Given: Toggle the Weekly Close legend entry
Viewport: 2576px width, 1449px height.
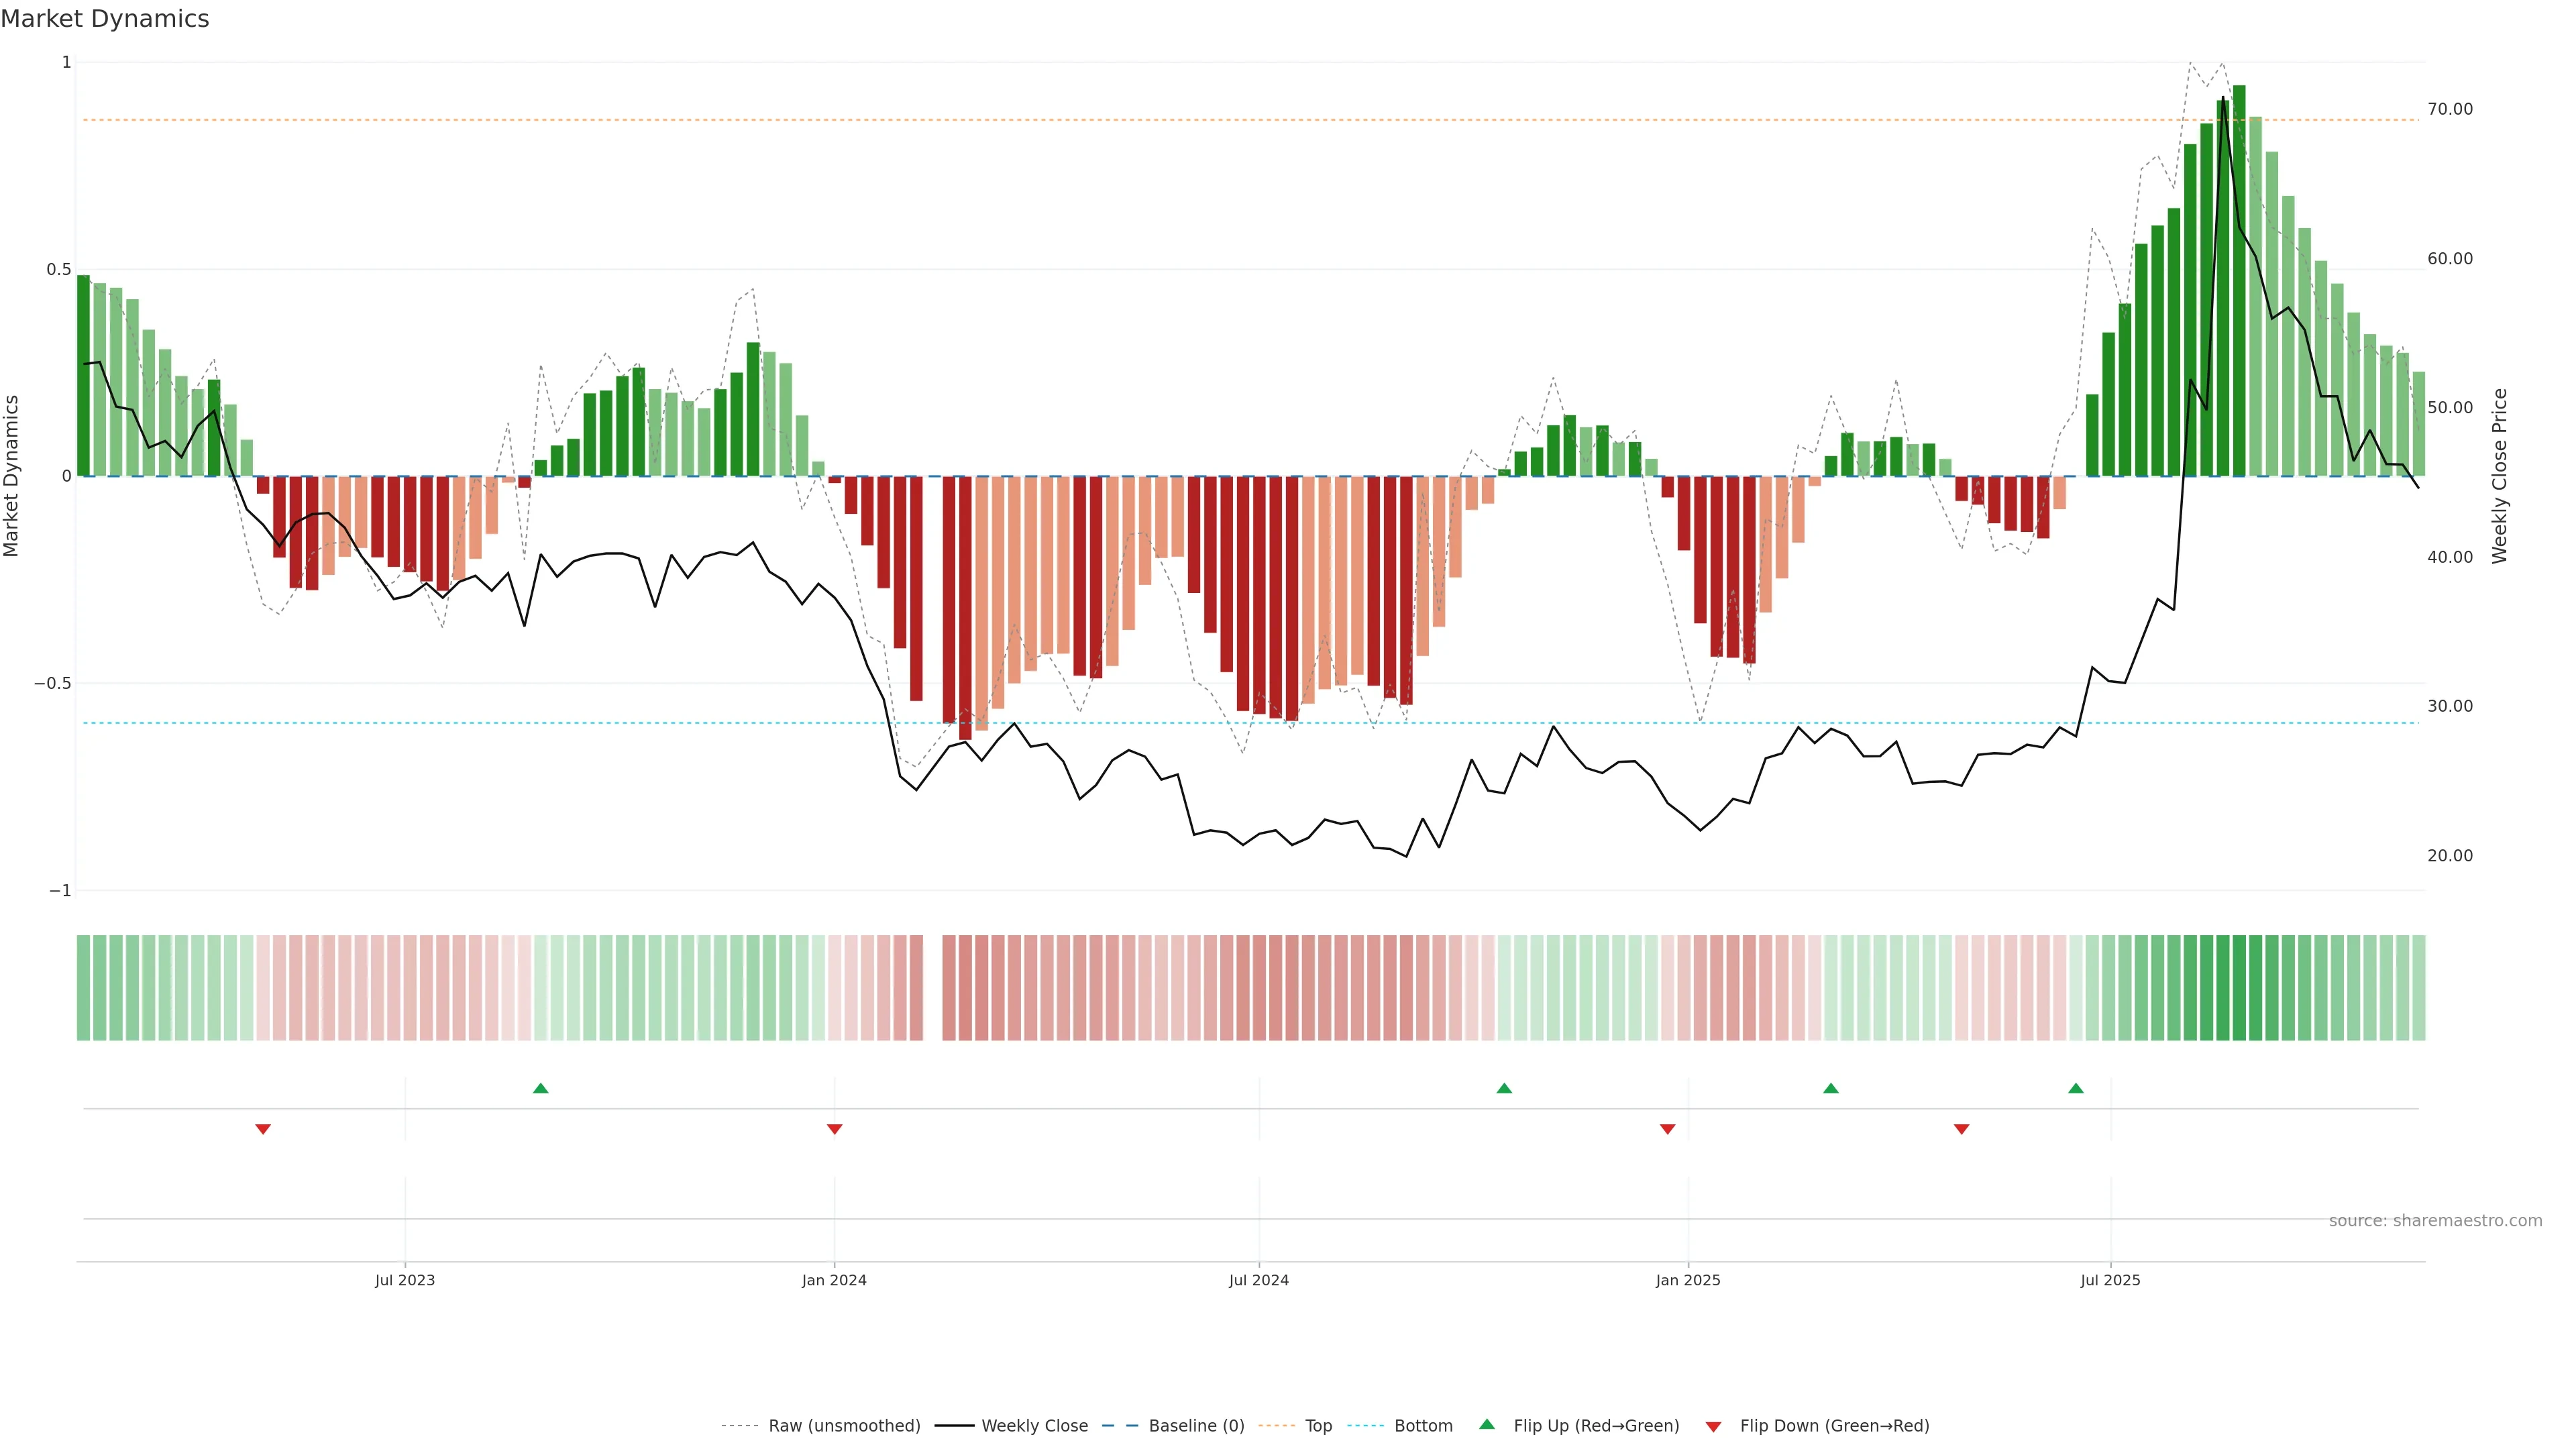Looking at the screenshot, I should [1034, 1426].
